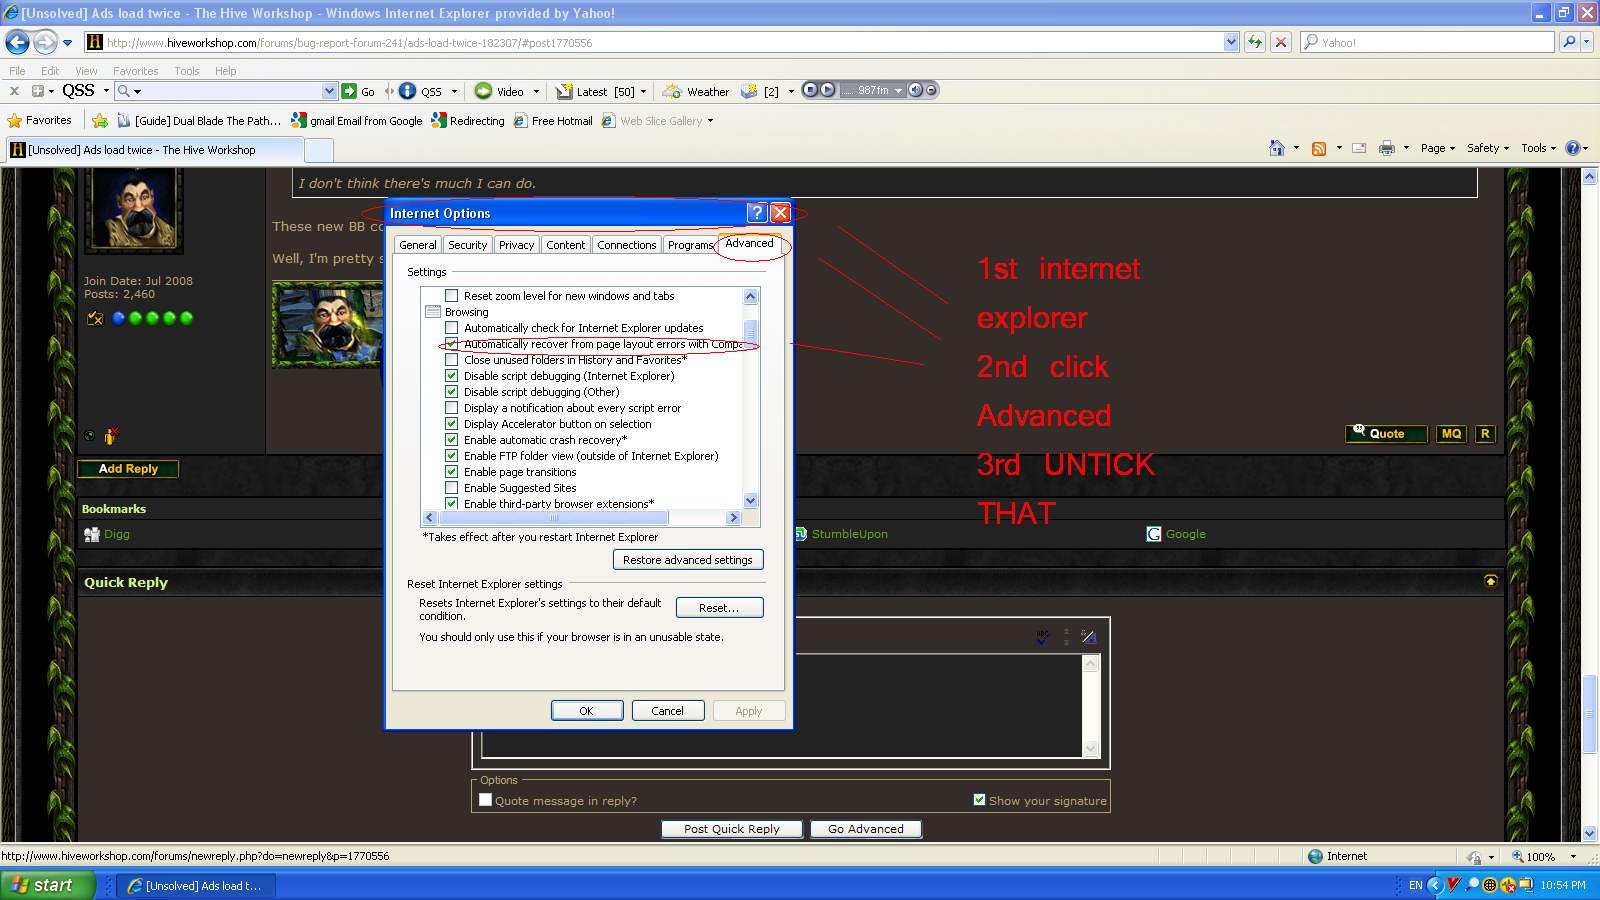This screenshot has width=1600, height=900.
Task: Click Restore advanced settings button
Action: 688,560
